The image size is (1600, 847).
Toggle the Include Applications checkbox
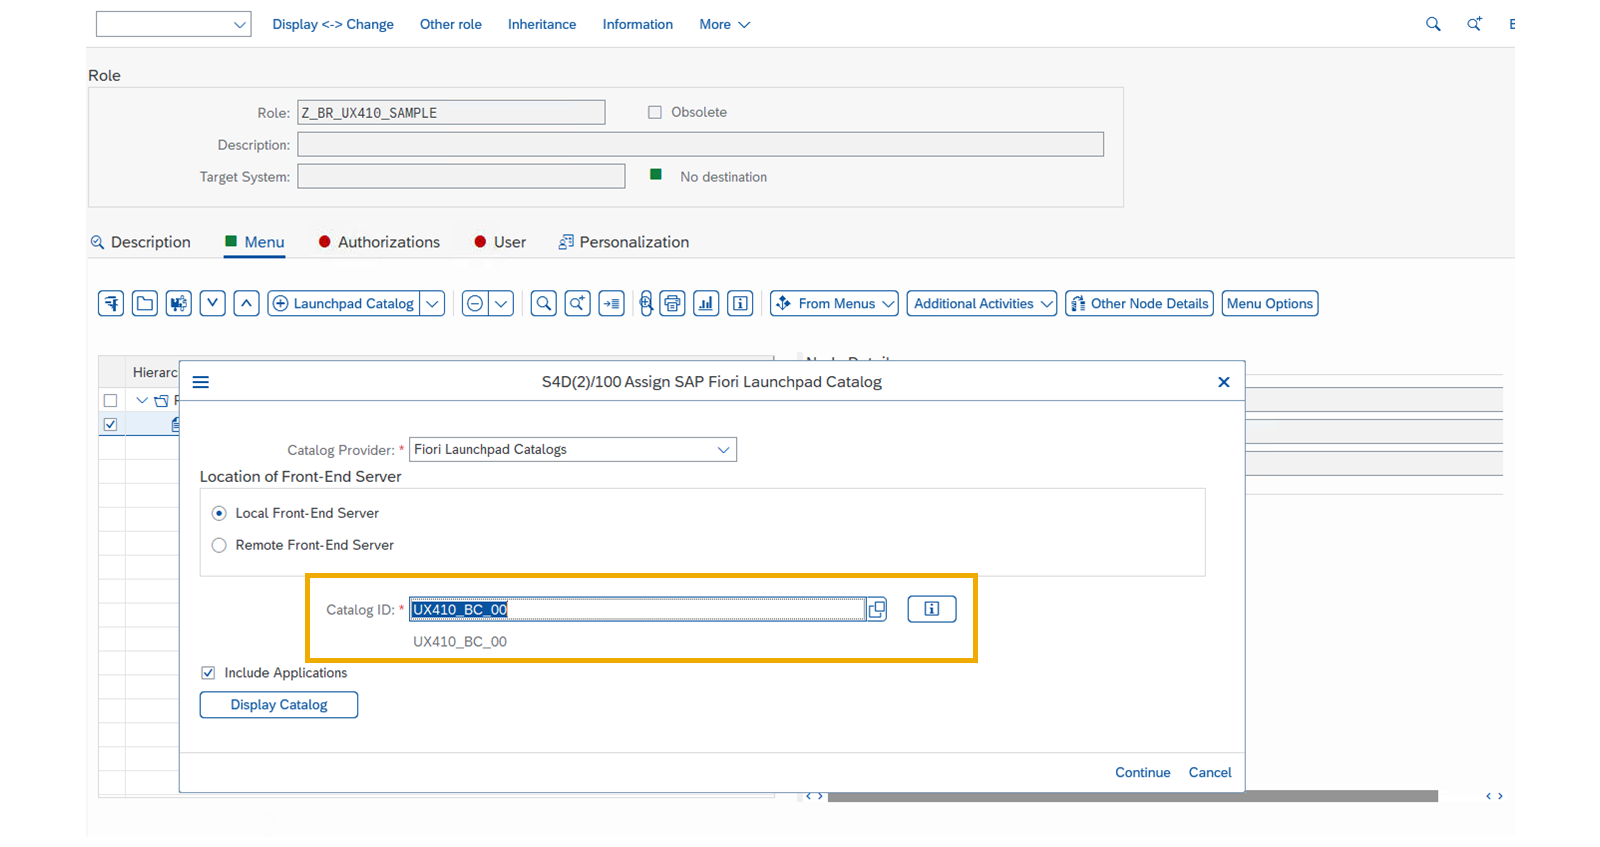[208, 673]
